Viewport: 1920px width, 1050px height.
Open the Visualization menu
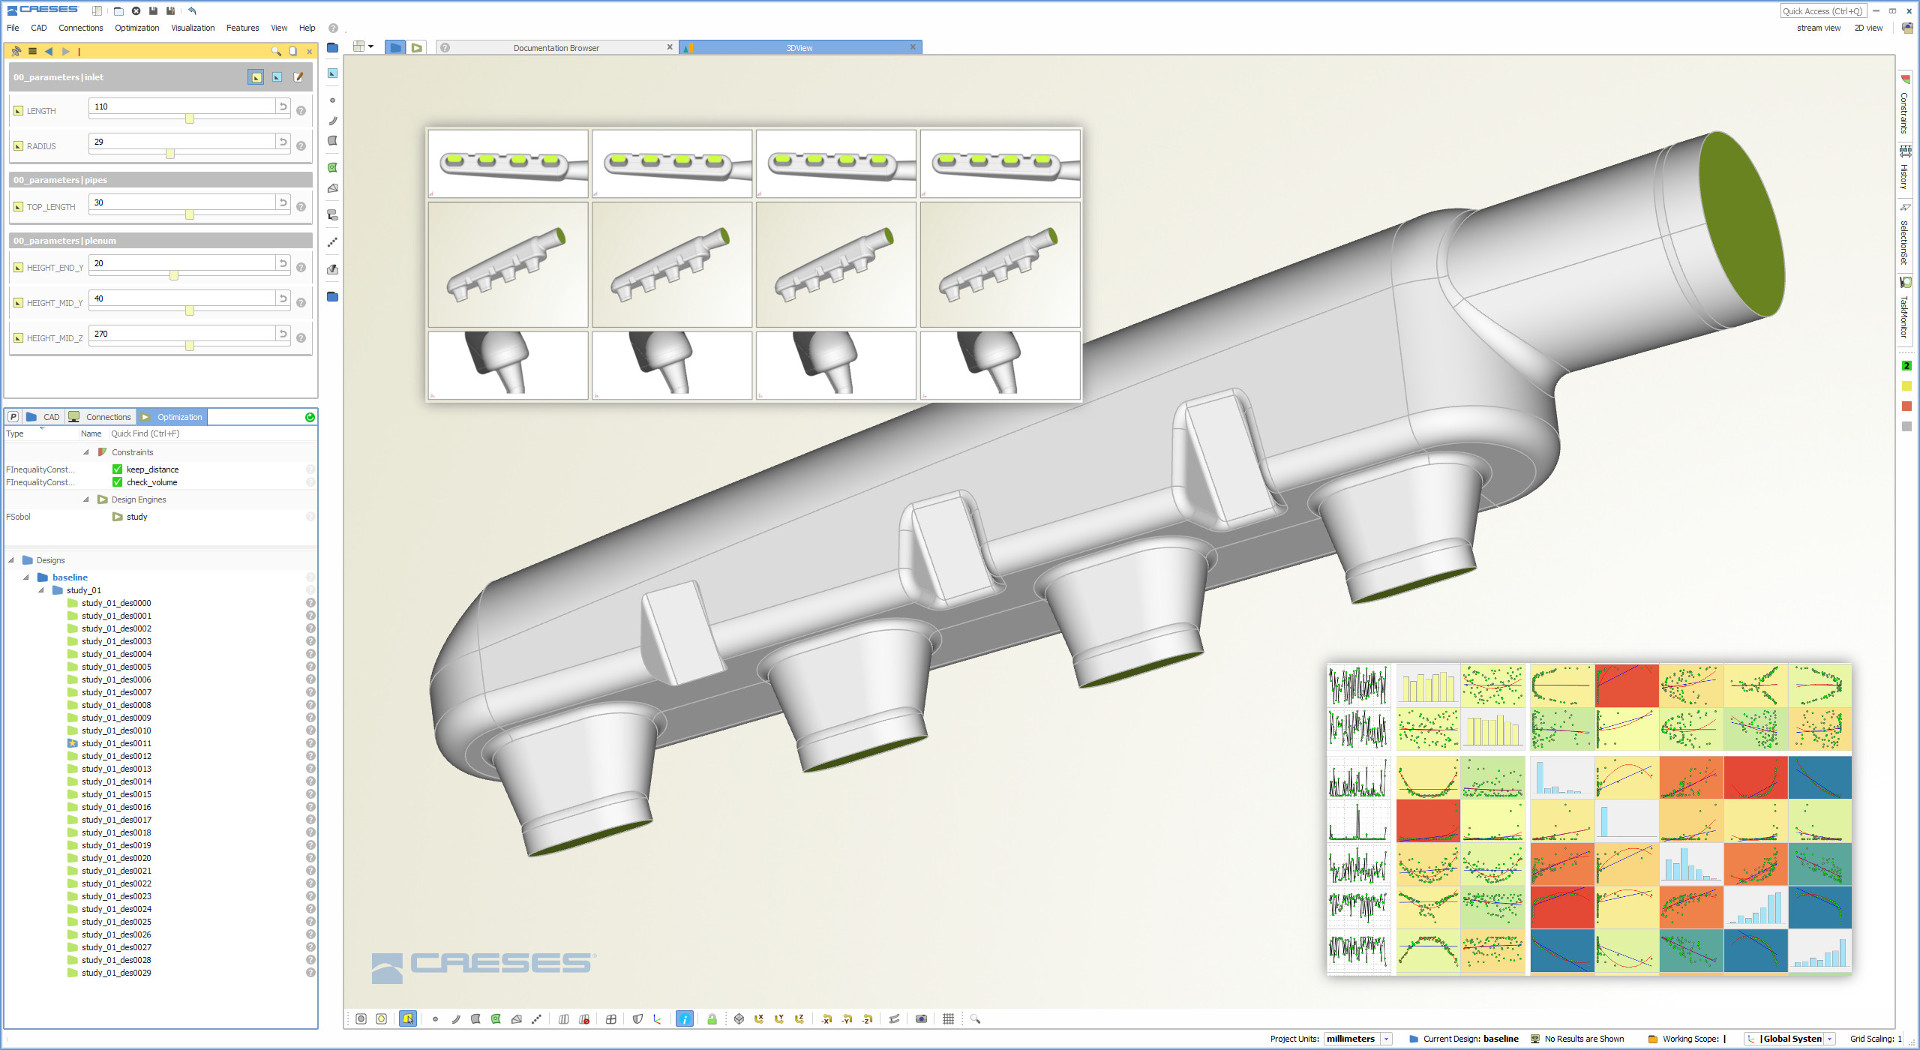[193, 28]
